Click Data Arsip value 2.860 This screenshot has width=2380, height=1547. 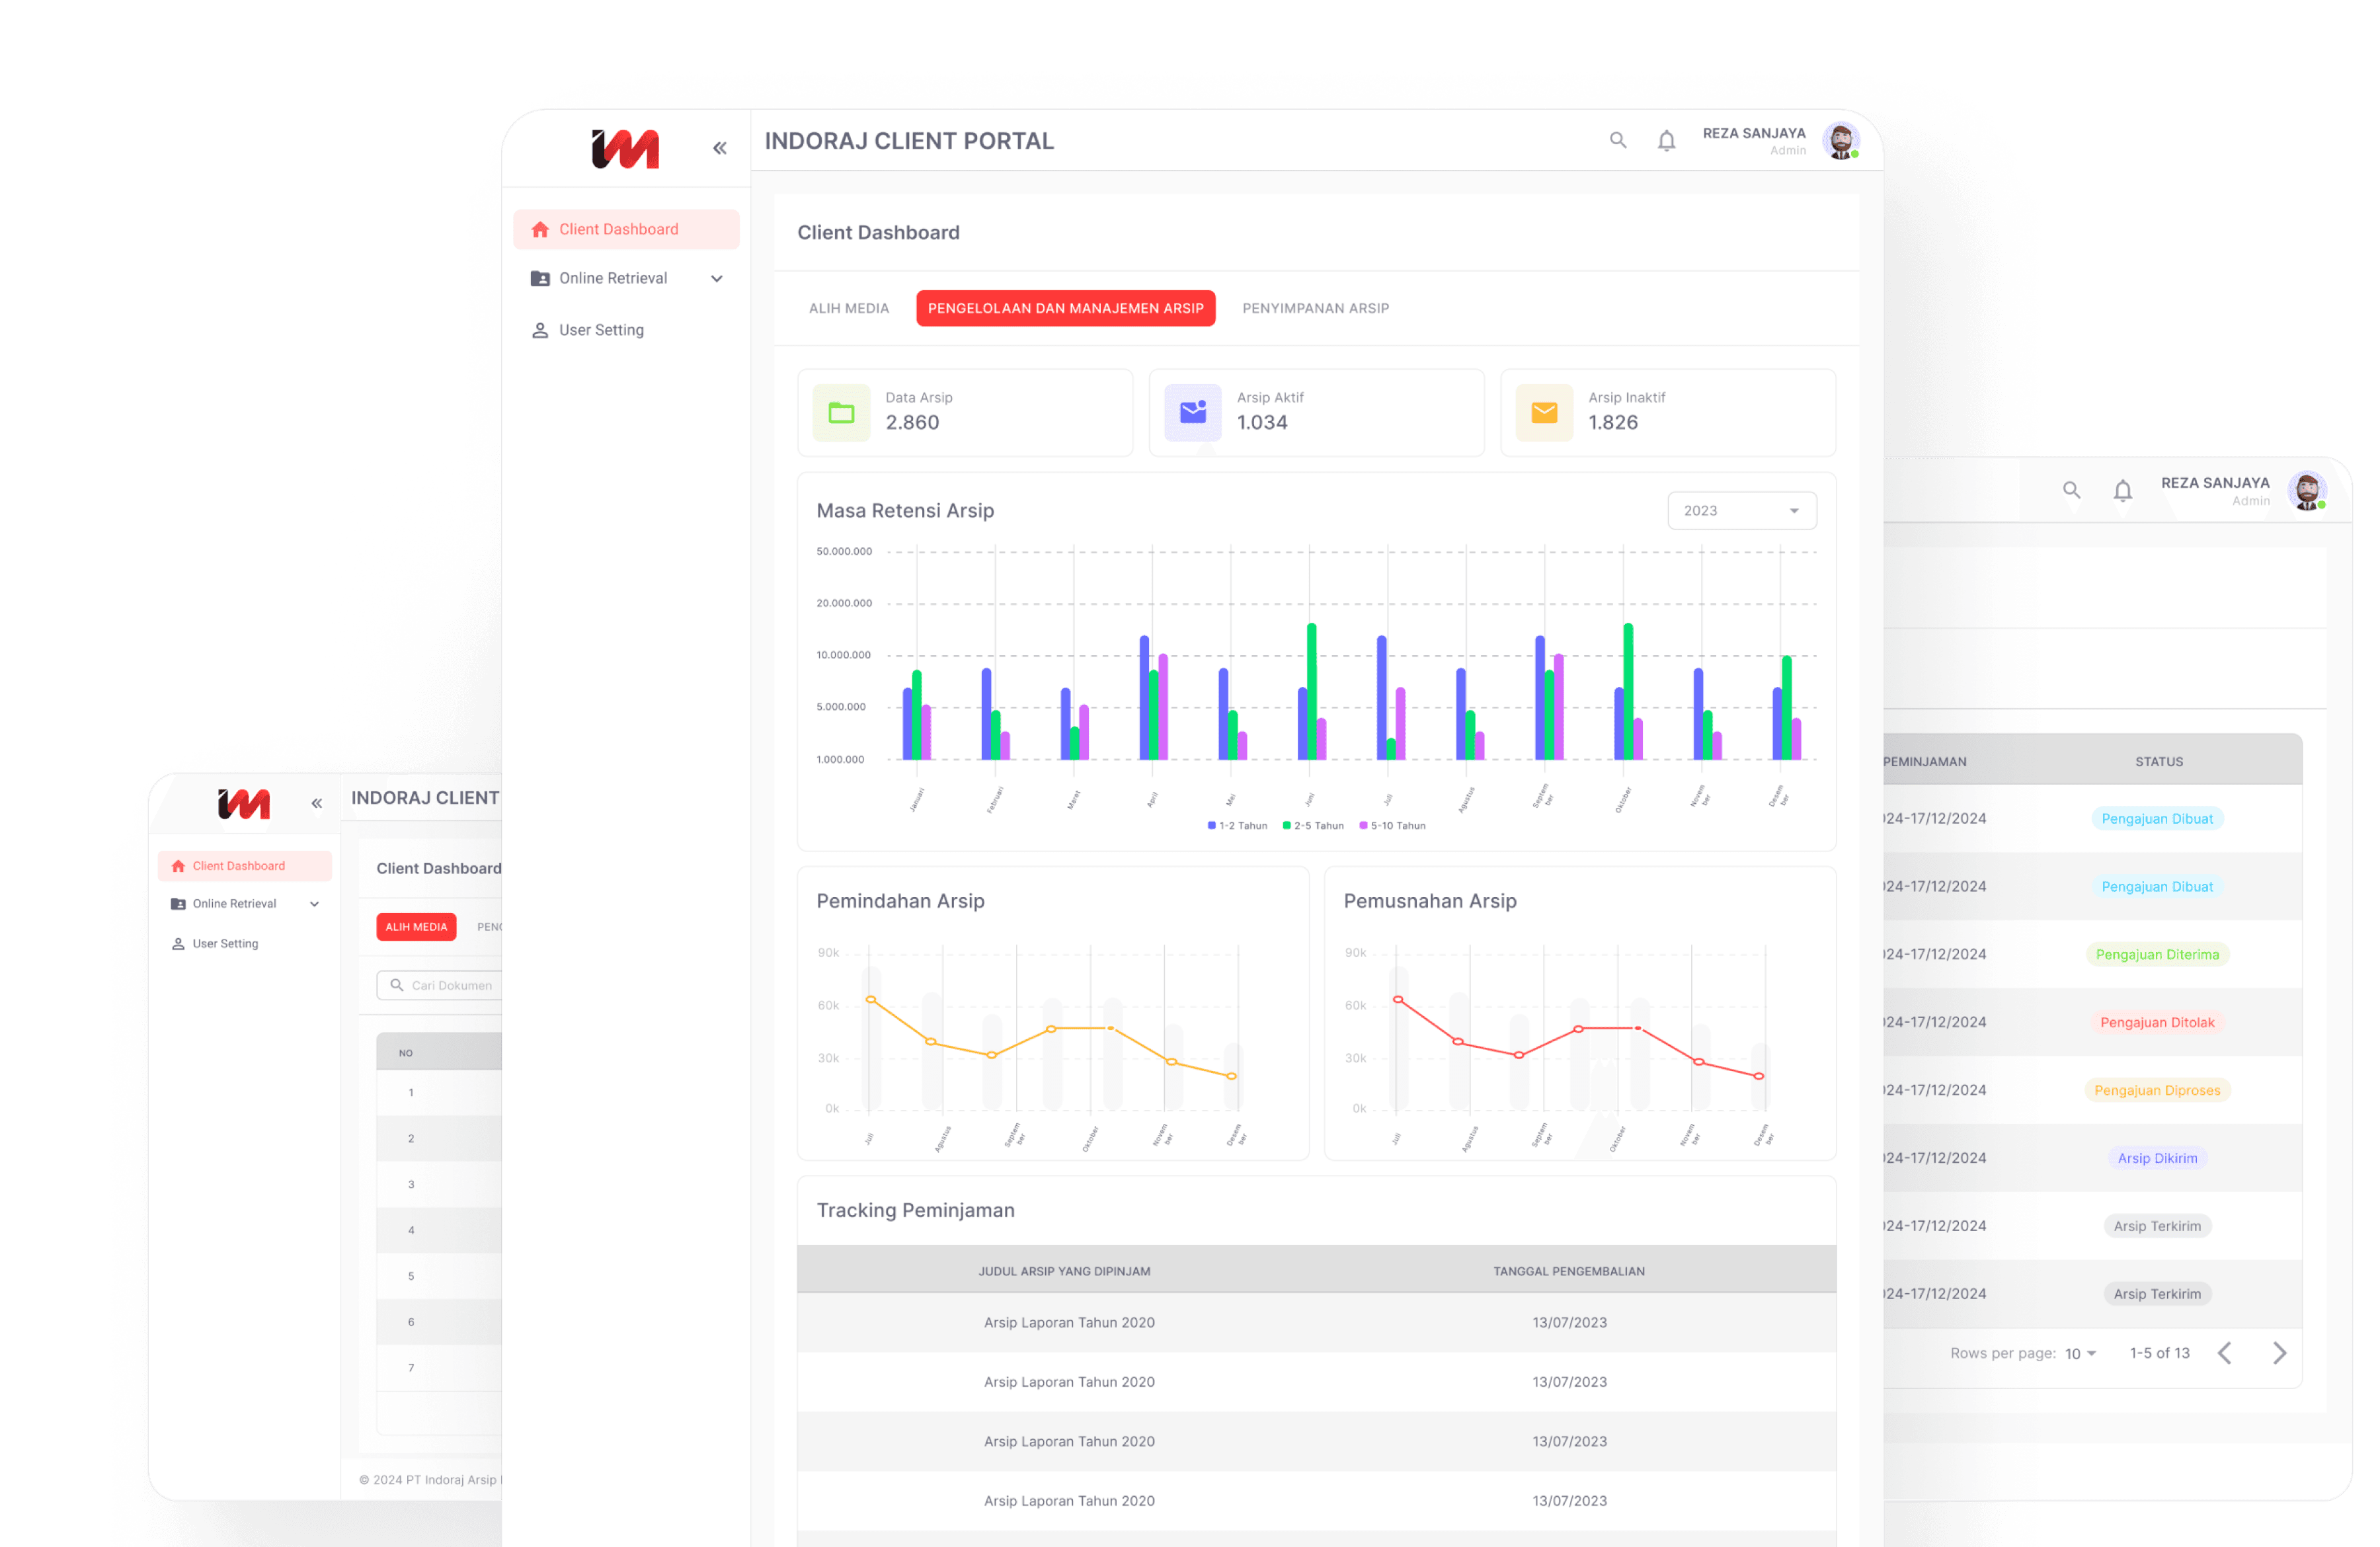(912, 423)
